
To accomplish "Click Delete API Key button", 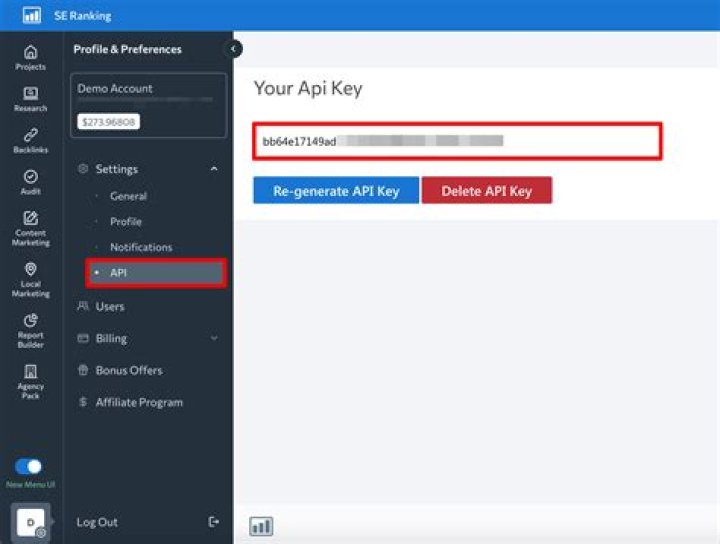I will 487,190.
